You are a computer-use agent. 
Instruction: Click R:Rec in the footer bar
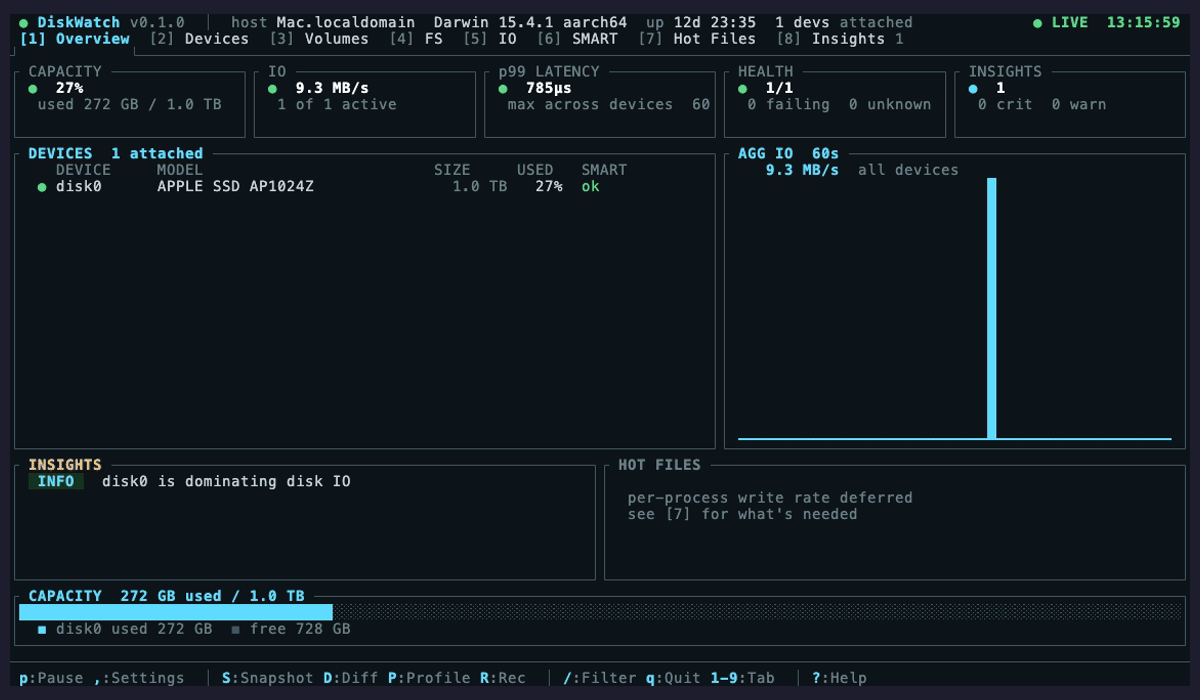click(x=503, y=678)
